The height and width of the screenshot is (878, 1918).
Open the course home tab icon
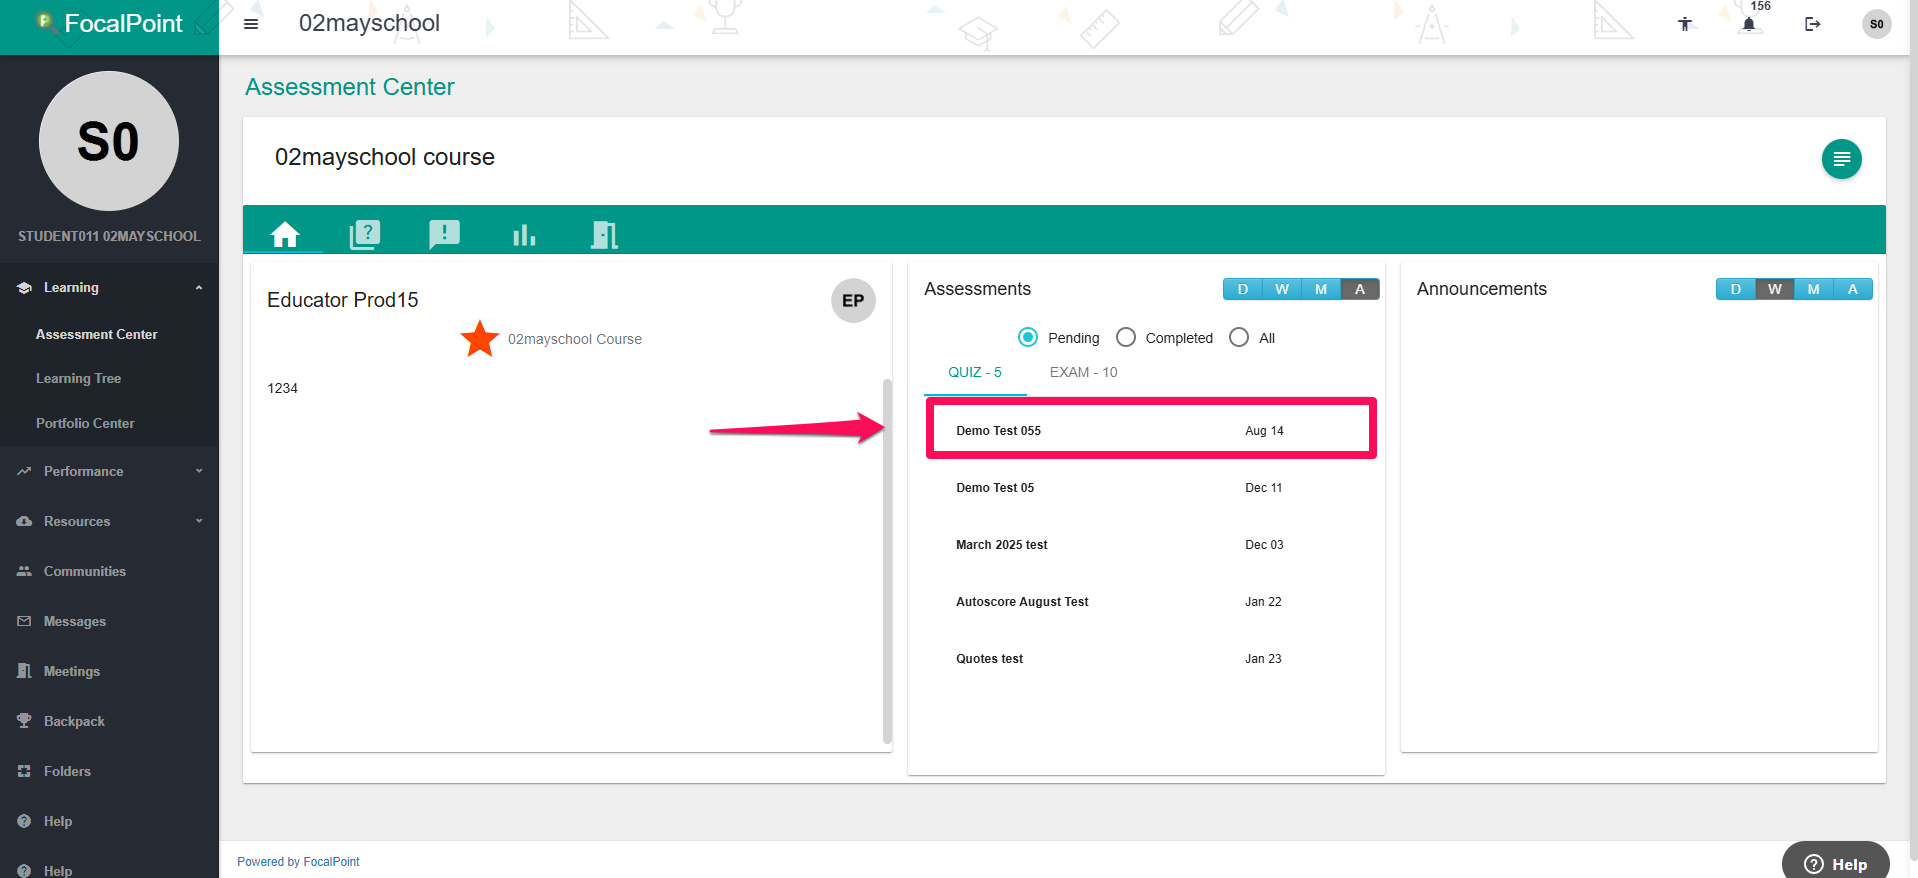[x=285, y=235]
